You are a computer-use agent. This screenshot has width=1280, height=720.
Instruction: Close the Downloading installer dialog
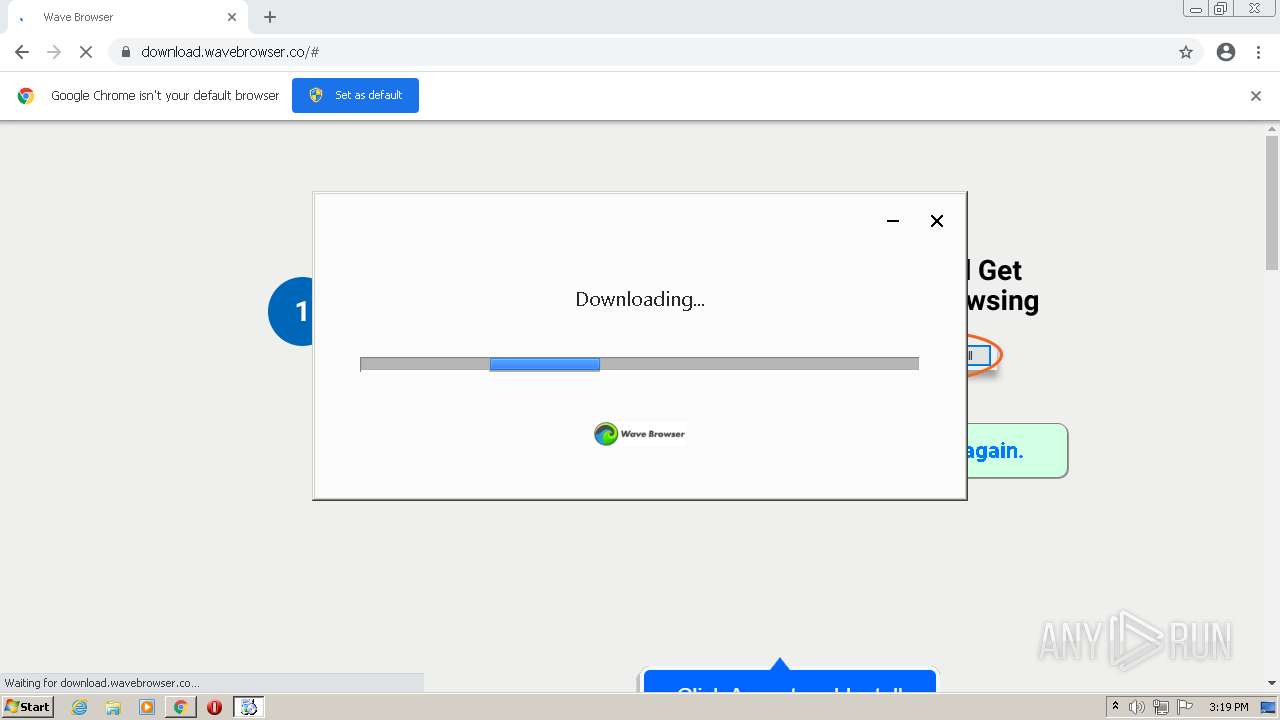point(937,221)
